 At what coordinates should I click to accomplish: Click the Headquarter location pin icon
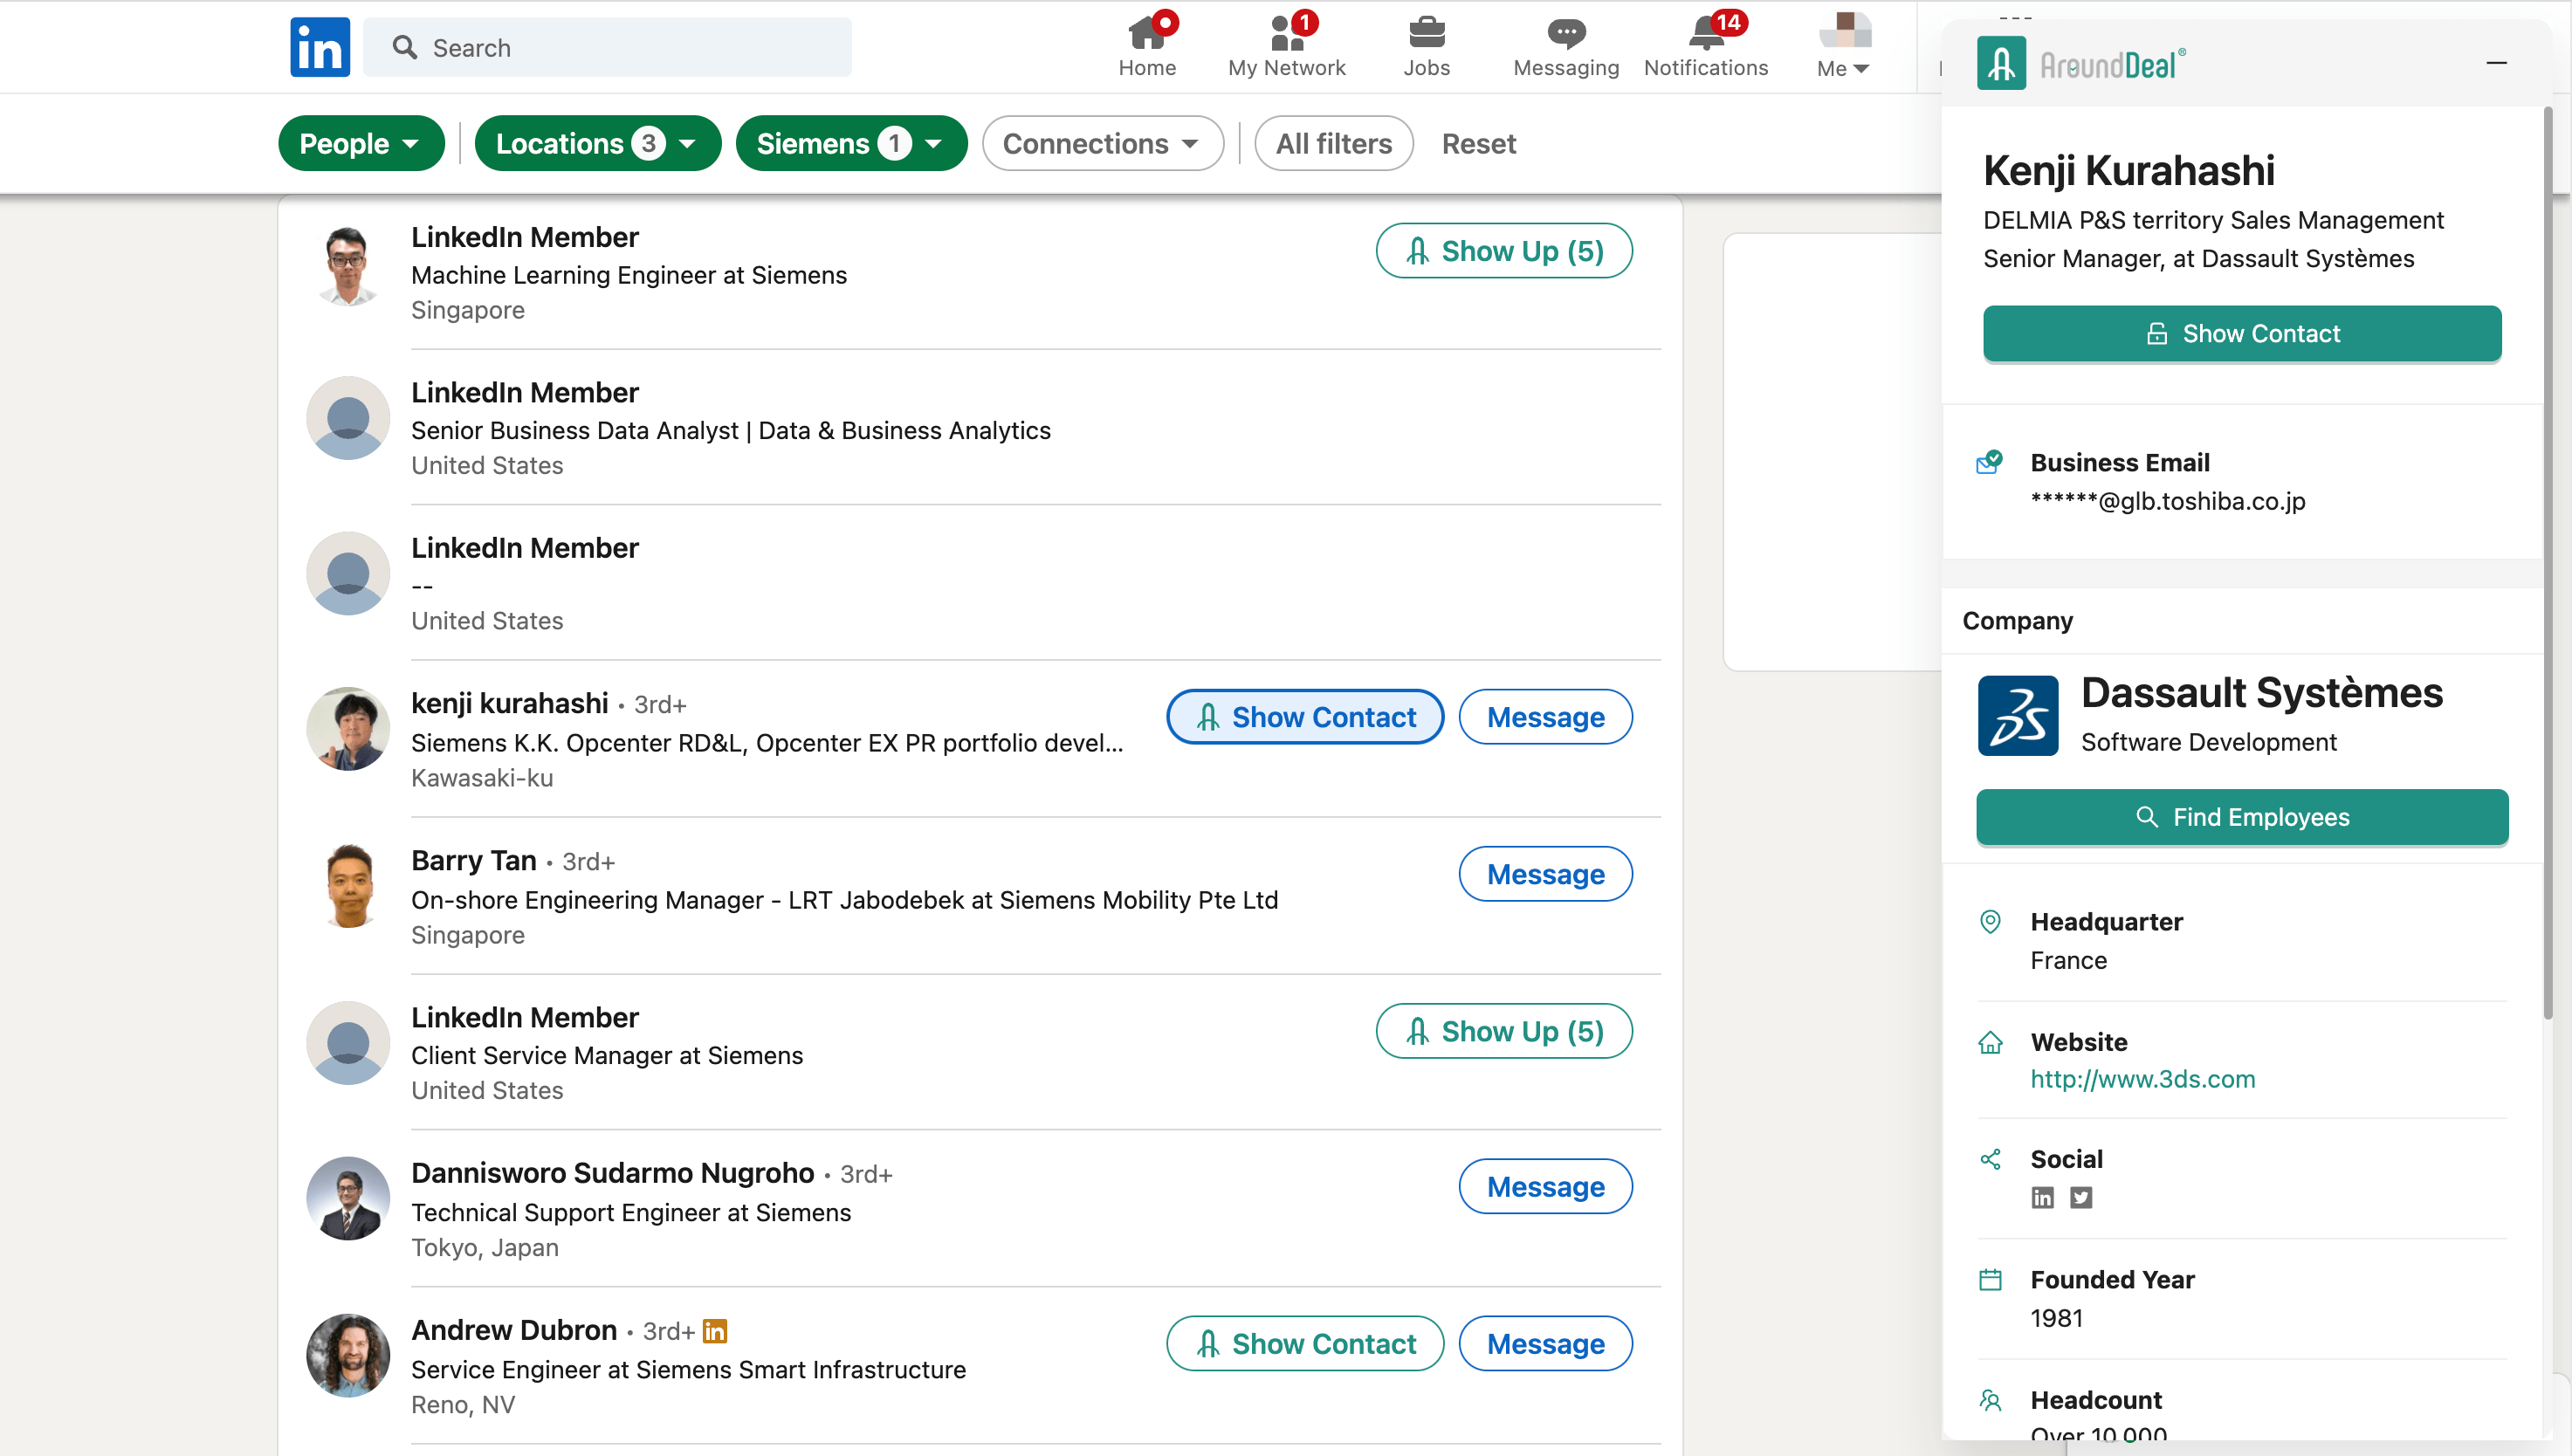tap(1990, 921)
